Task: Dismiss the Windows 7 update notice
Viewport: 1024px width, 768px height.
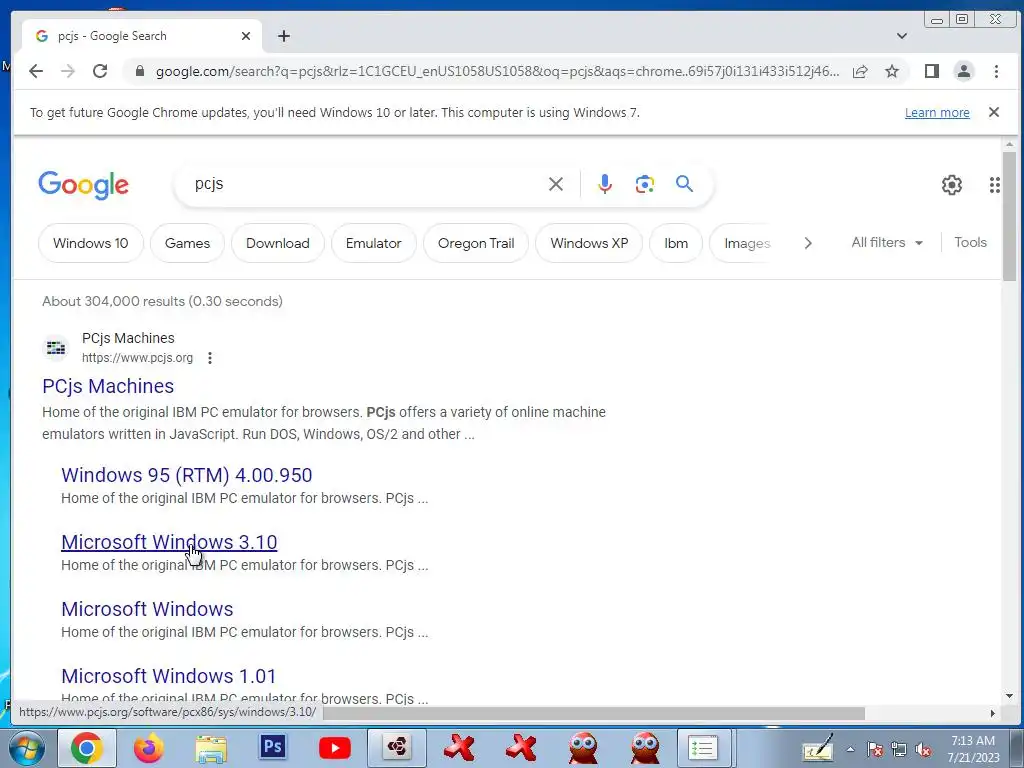Action: point(993,112)
